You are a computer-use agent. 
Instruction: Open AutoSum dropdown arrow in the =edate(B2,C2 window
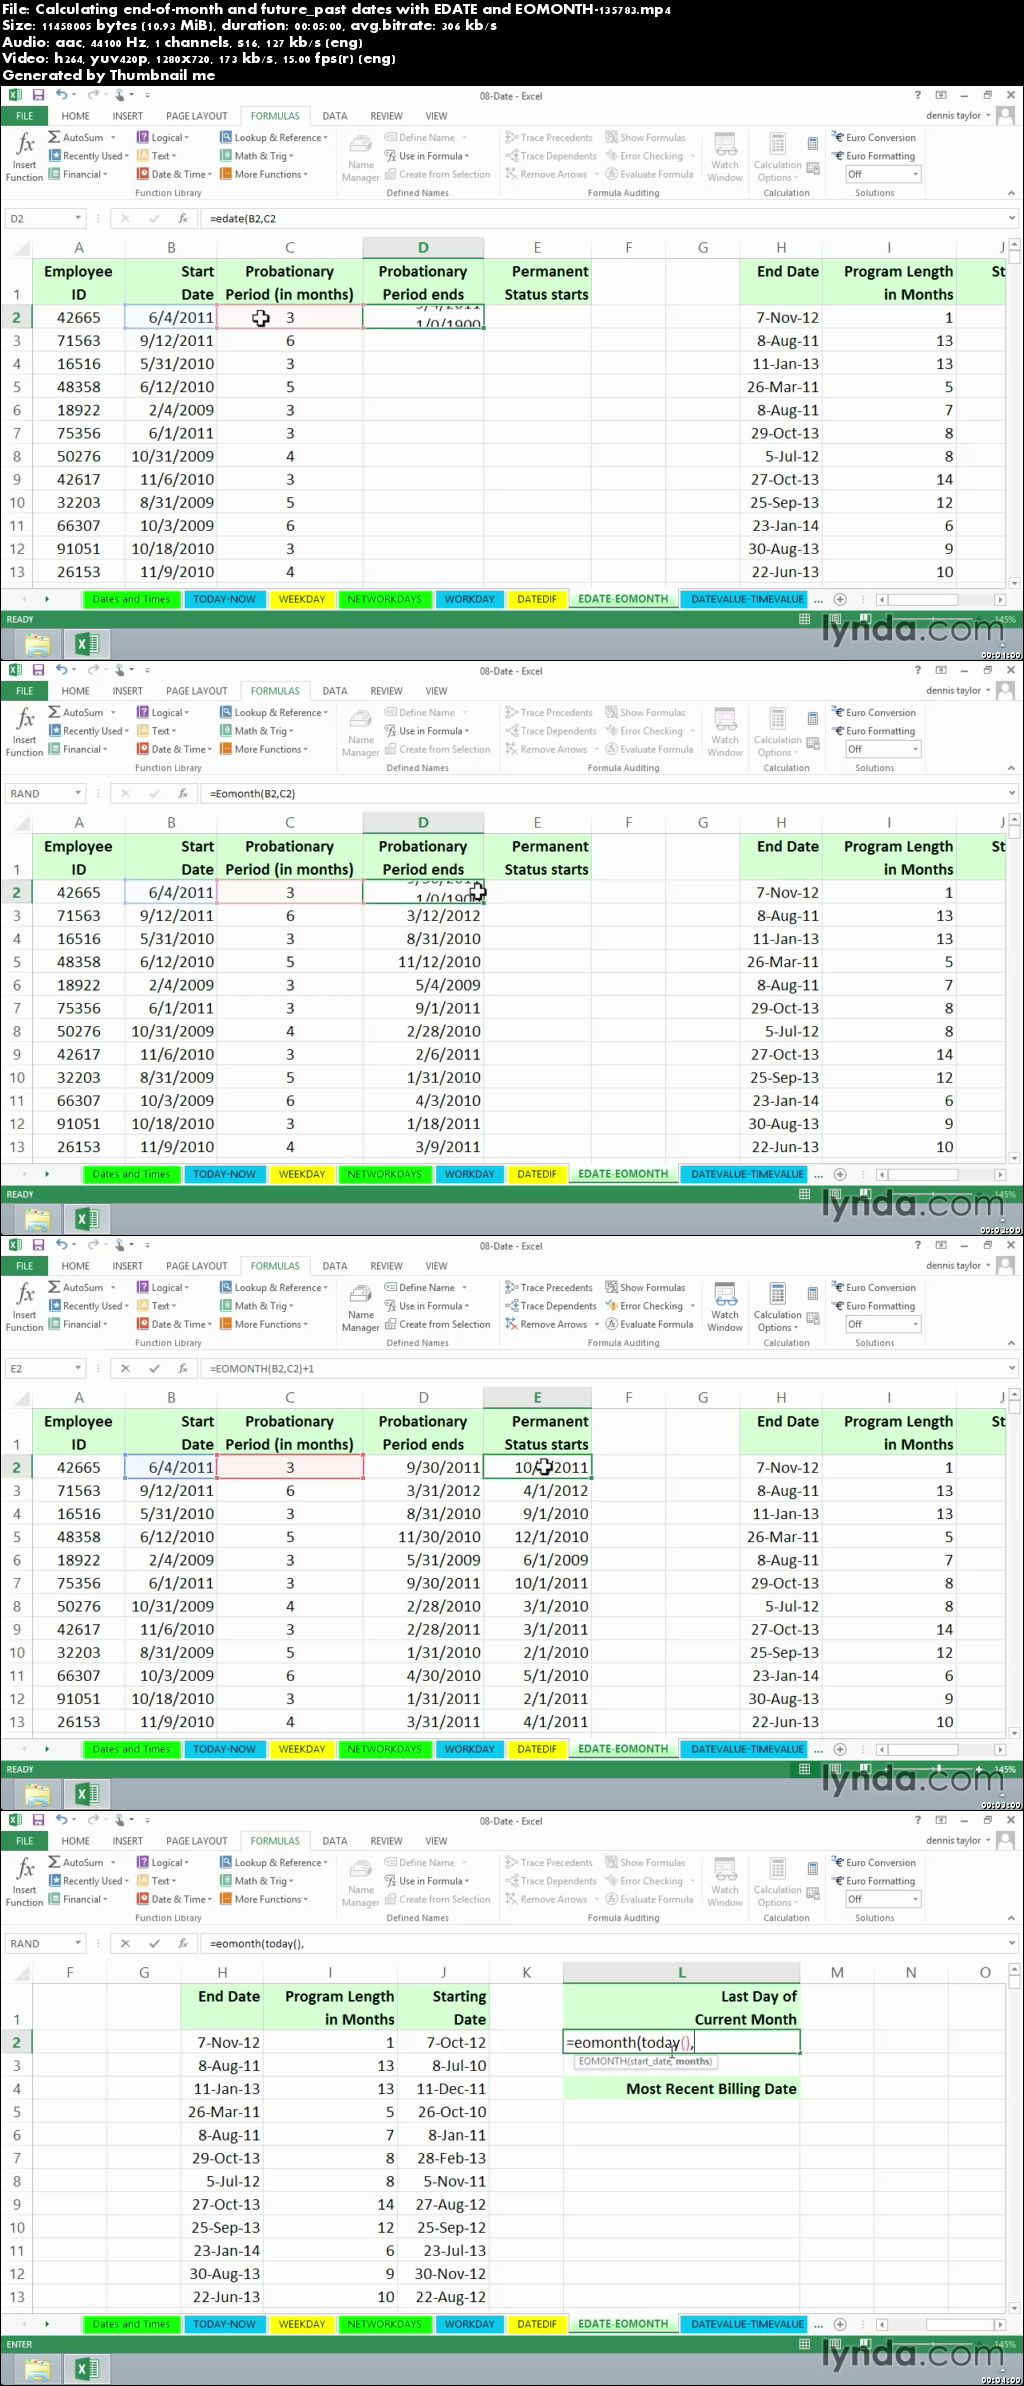(x=113, y=138)
